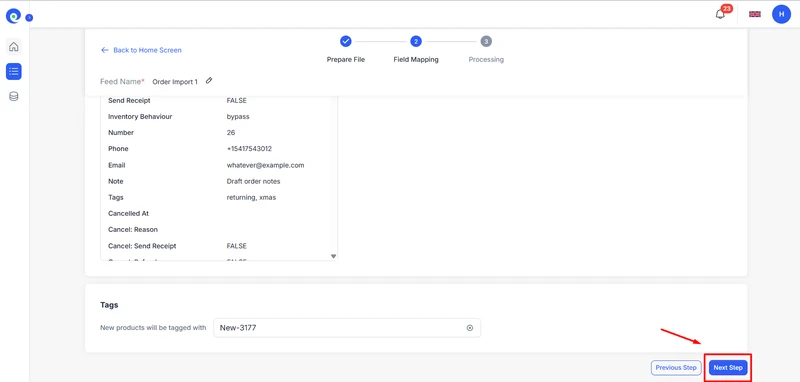This screenshot has height=382, width=800.
Task: Edit feed name with pencil icon
Action: coord(209,81)
